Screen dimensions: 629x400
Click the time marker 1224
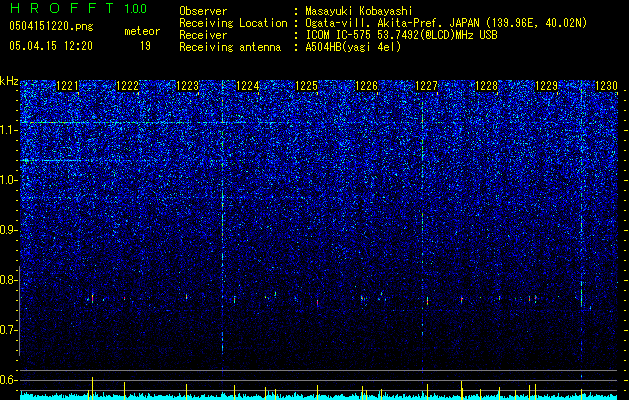[248, 85]
